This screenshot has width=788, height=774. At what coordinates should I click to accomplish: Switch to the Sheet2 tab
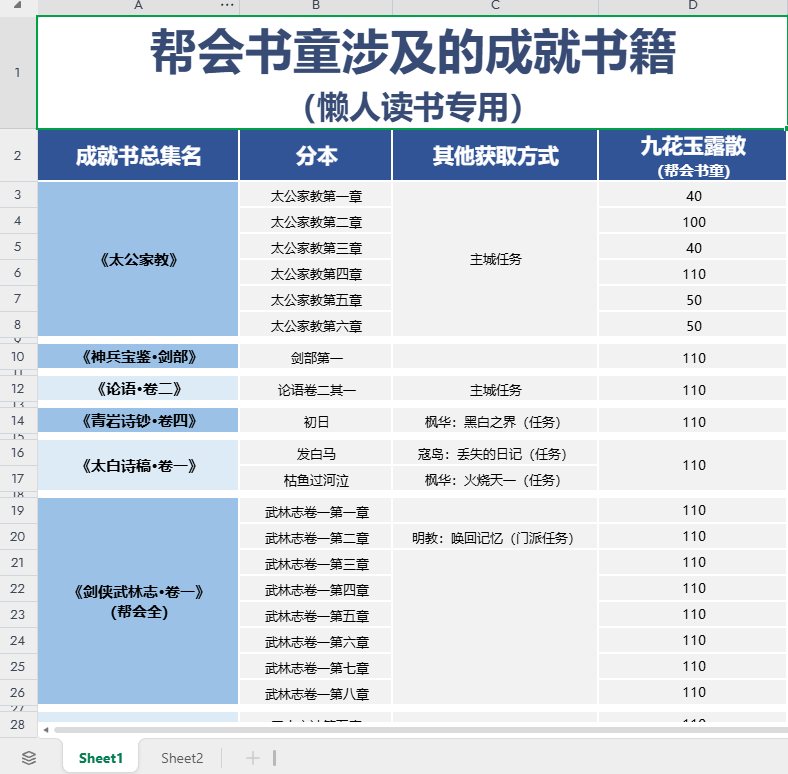point(182,758)
